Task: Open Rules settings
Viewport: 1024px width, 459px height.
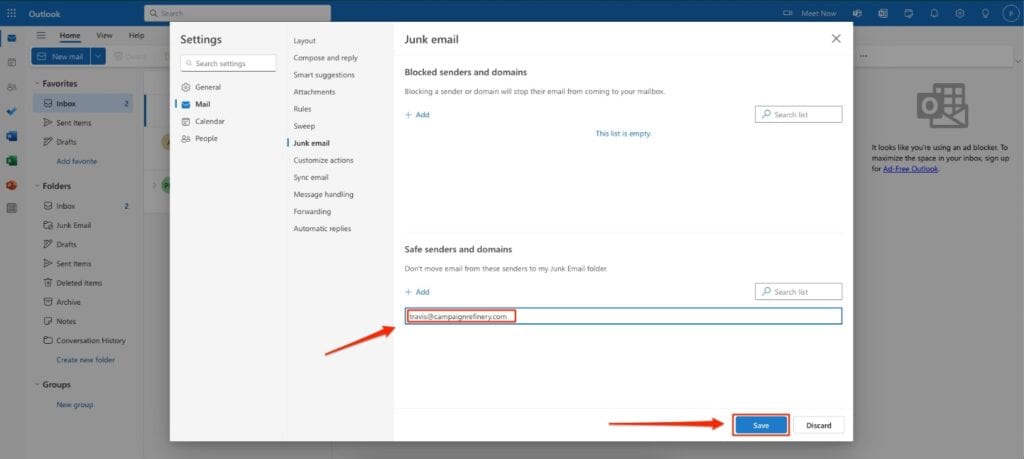Action: point(302,109)
